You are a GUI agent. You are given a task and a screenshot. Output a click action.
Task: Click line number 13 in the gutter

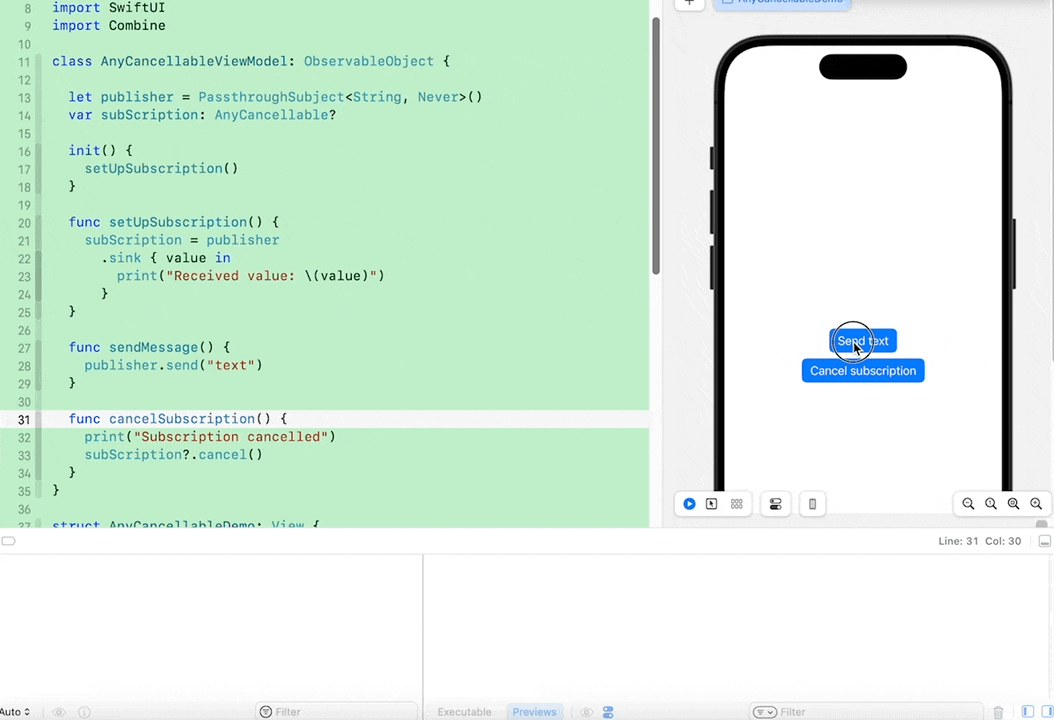click(x=24, y=97)
